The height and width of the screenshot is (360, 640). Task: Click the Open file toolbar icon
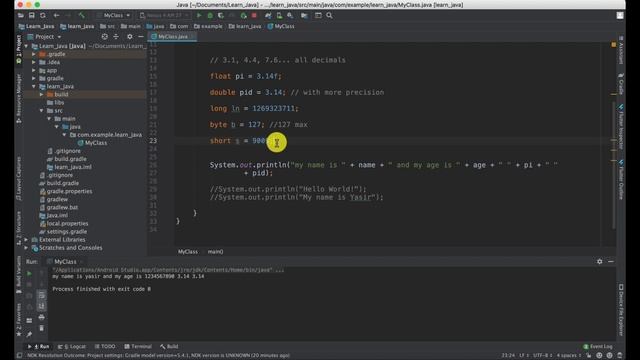tap(20, 16)
